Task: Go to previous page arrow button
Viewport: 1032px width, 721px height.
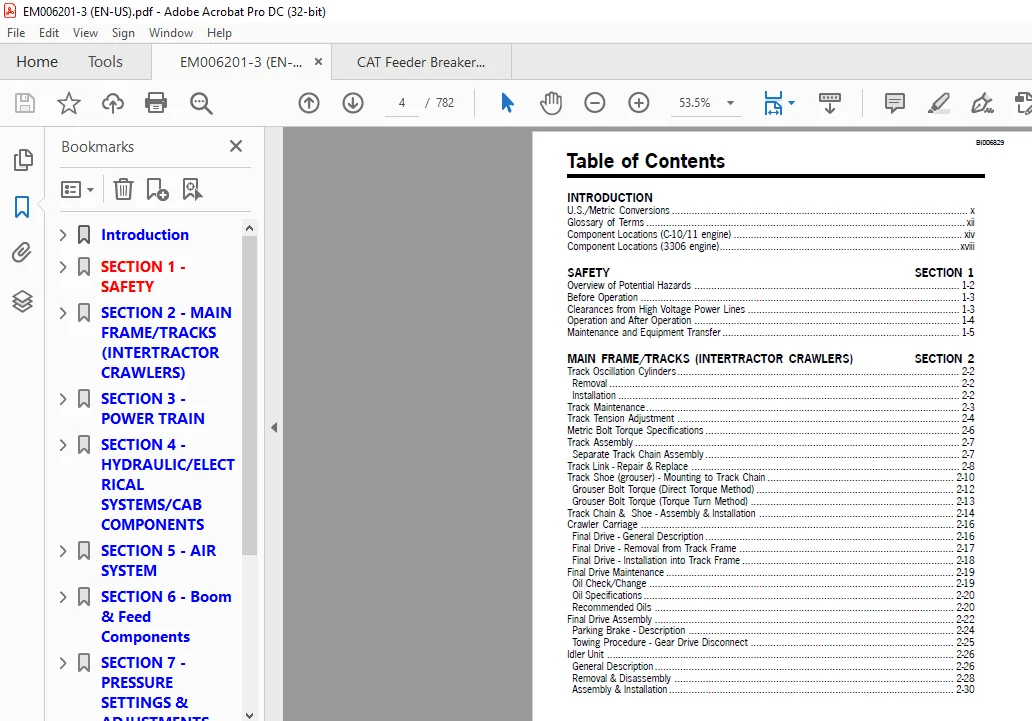Action: pos(309,103)
